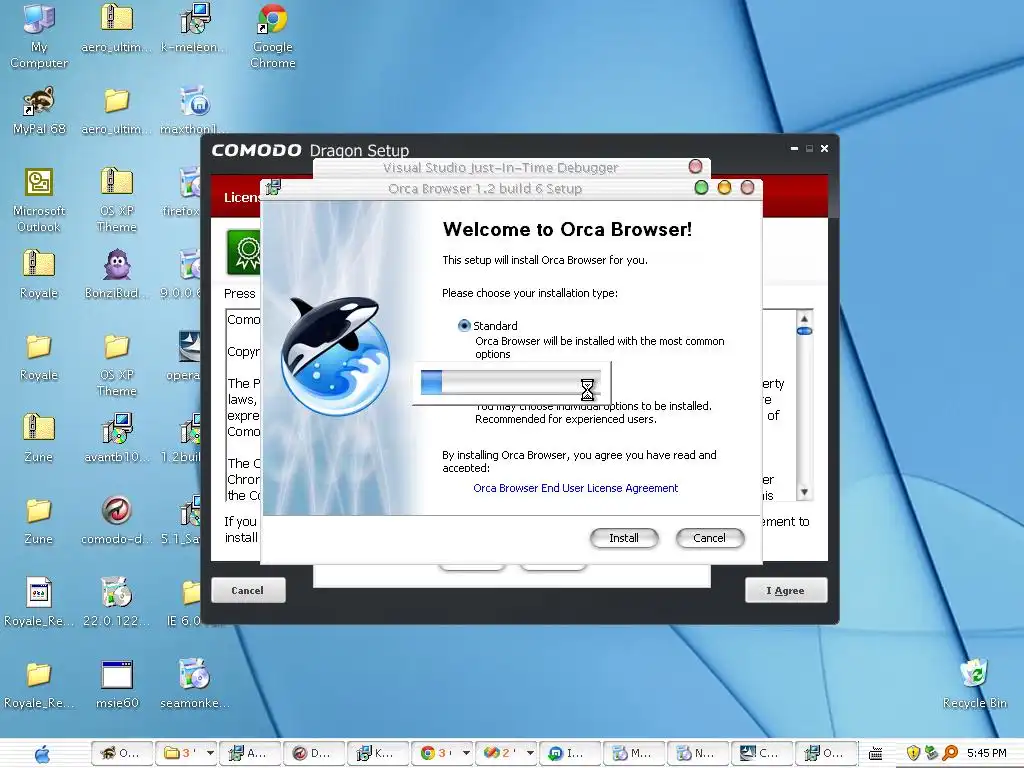Select the top aero_ultim zip icon

click(116, 29)
